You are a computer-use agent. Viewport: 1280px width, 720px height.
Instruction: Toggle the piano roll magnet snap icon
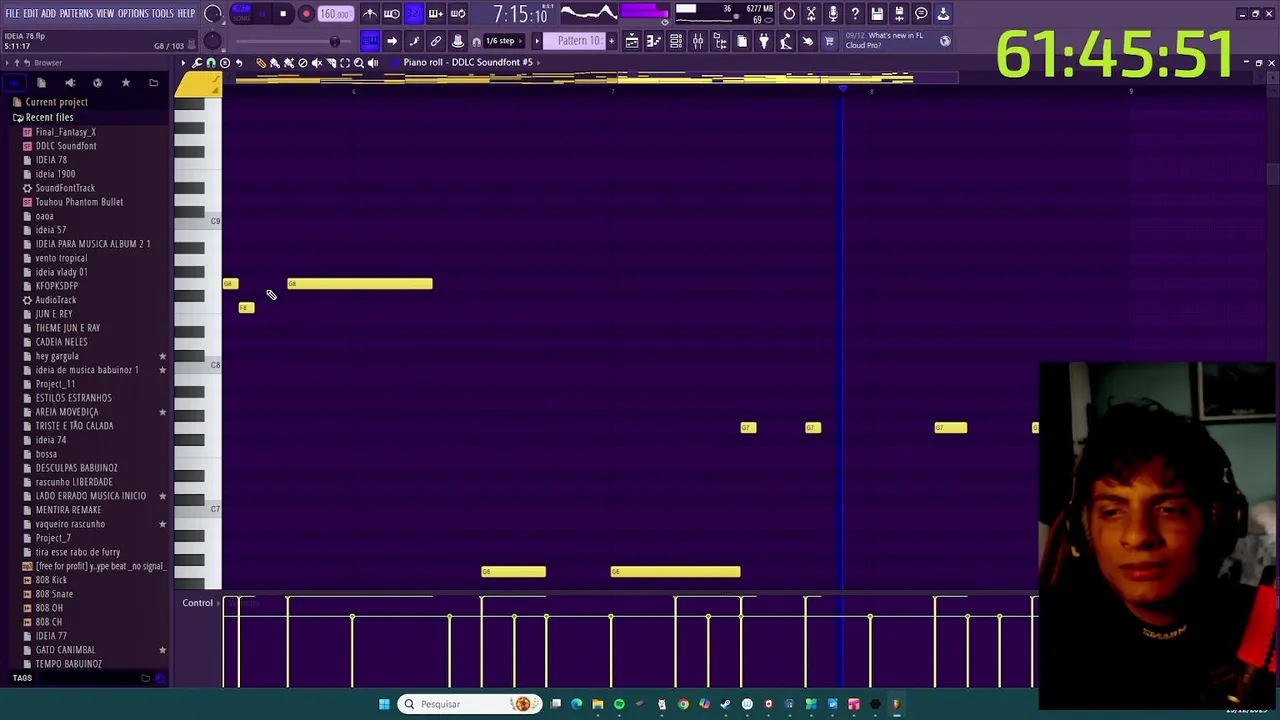click(x=211, y=63)
